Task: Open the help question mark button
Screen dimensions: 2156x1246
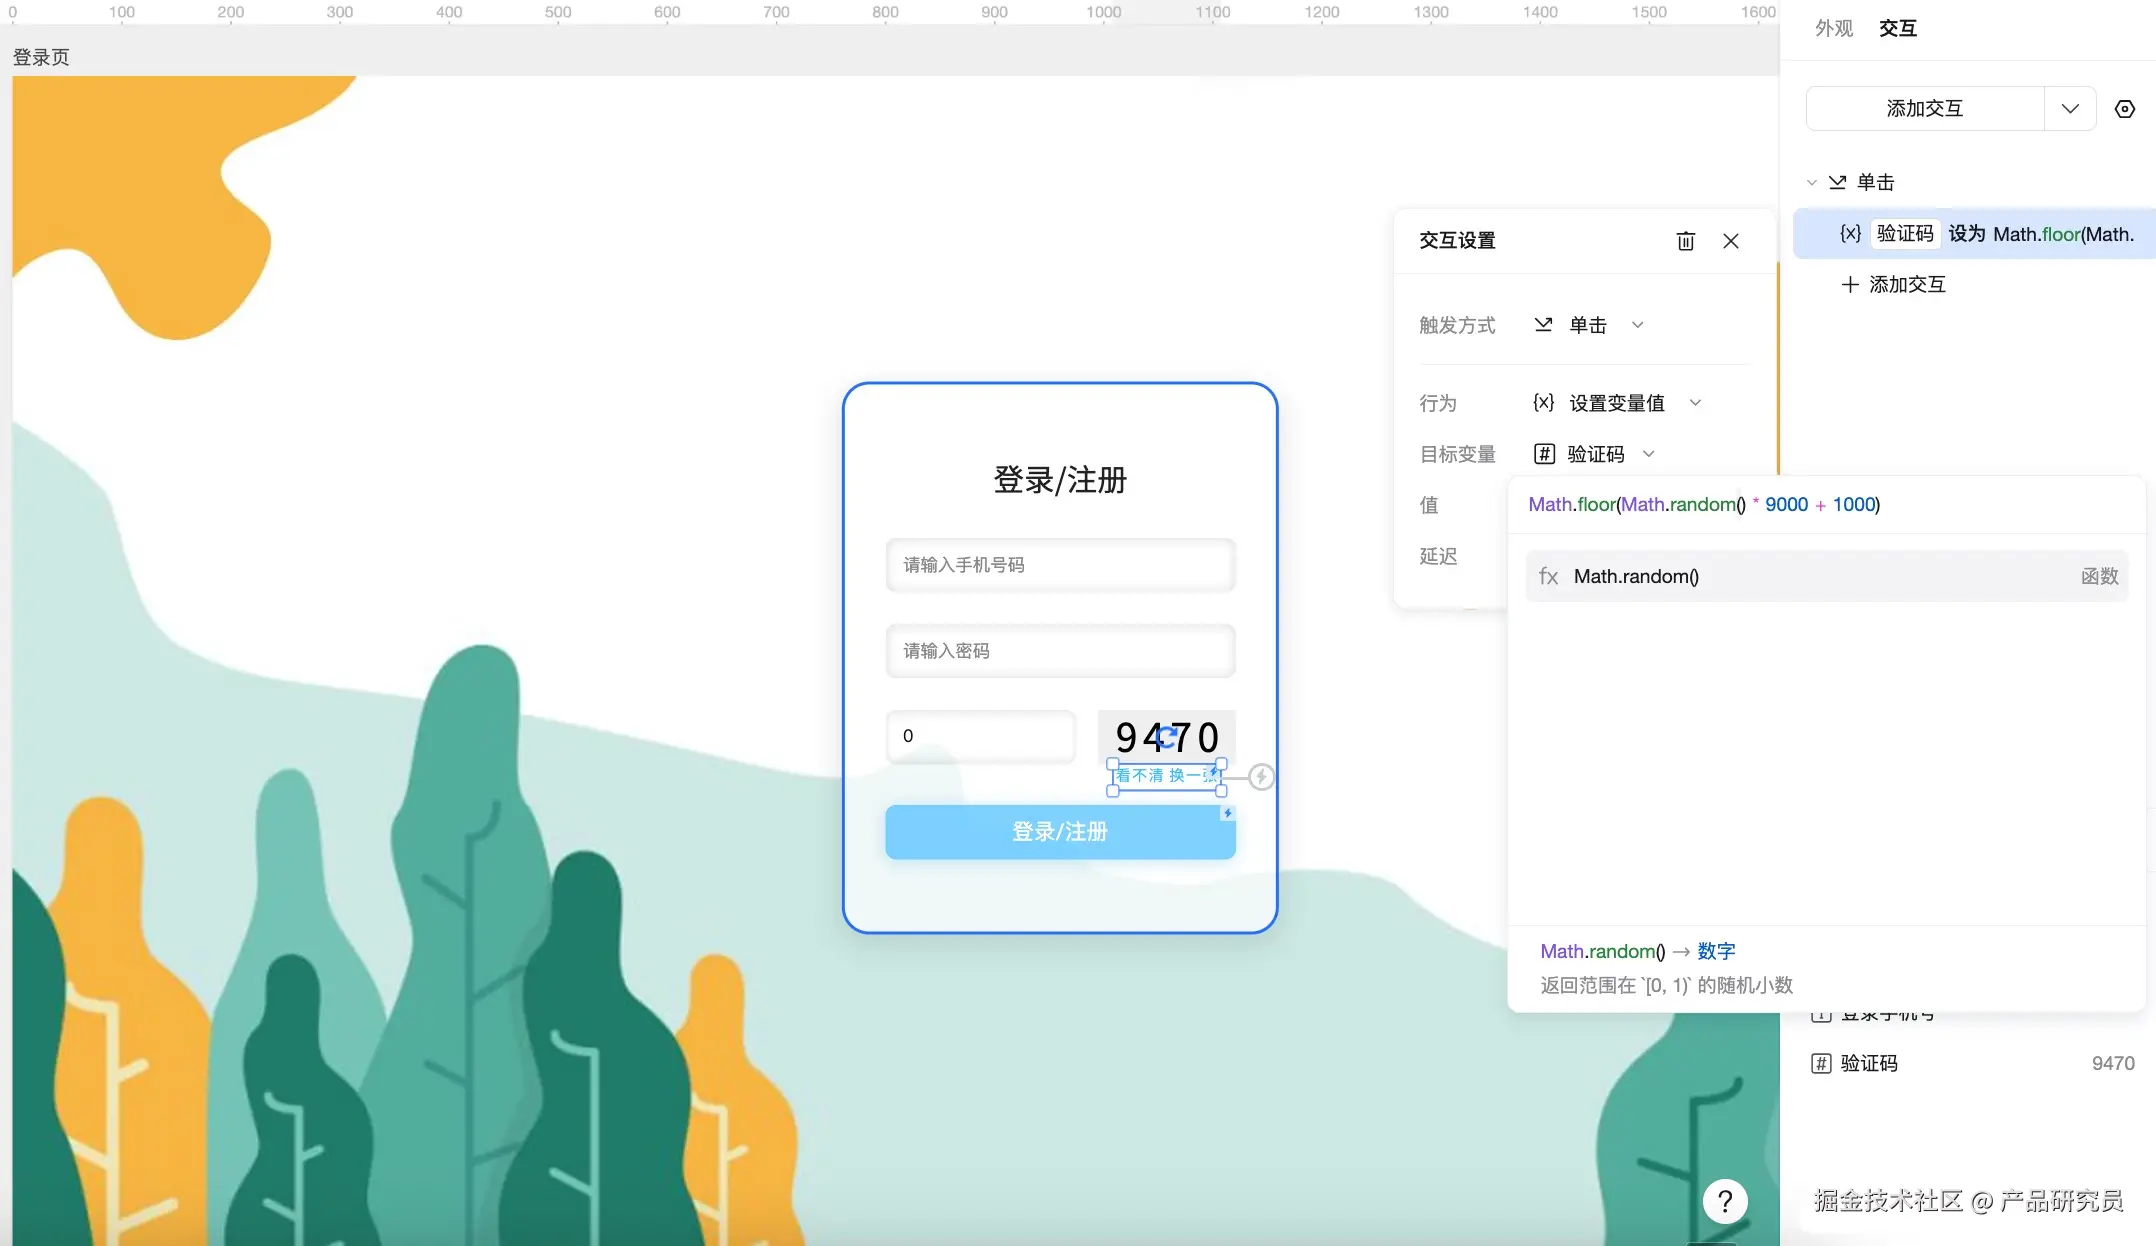Action: point(1725,1201)
